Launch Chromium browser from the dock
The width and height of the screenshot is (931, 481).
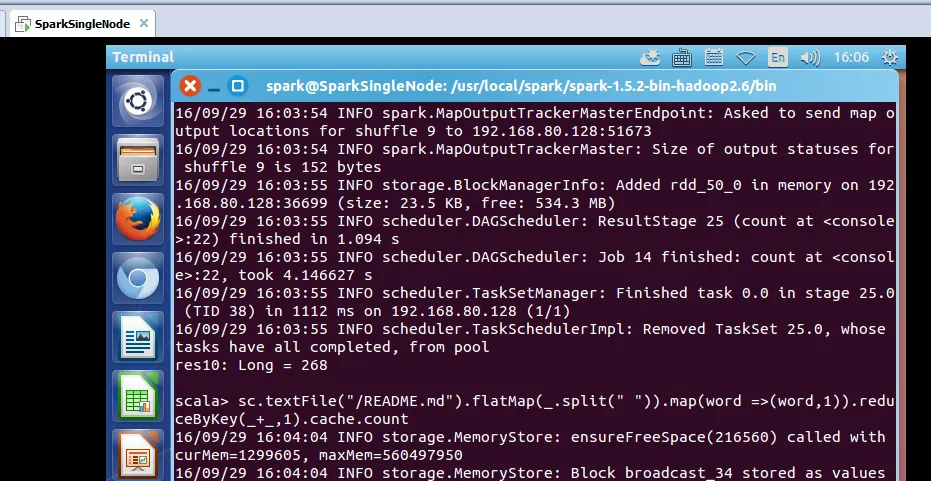tap(138, 278)
